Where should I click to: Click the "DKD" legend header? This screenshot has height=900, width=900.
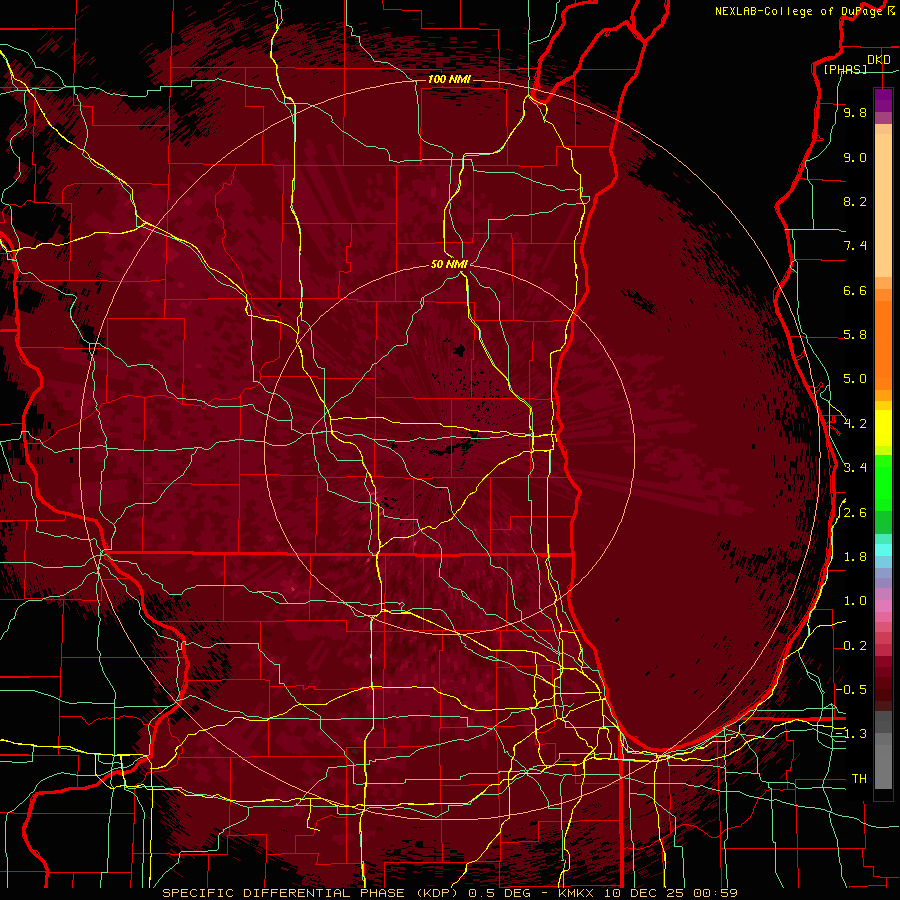(x=878, y=60)
